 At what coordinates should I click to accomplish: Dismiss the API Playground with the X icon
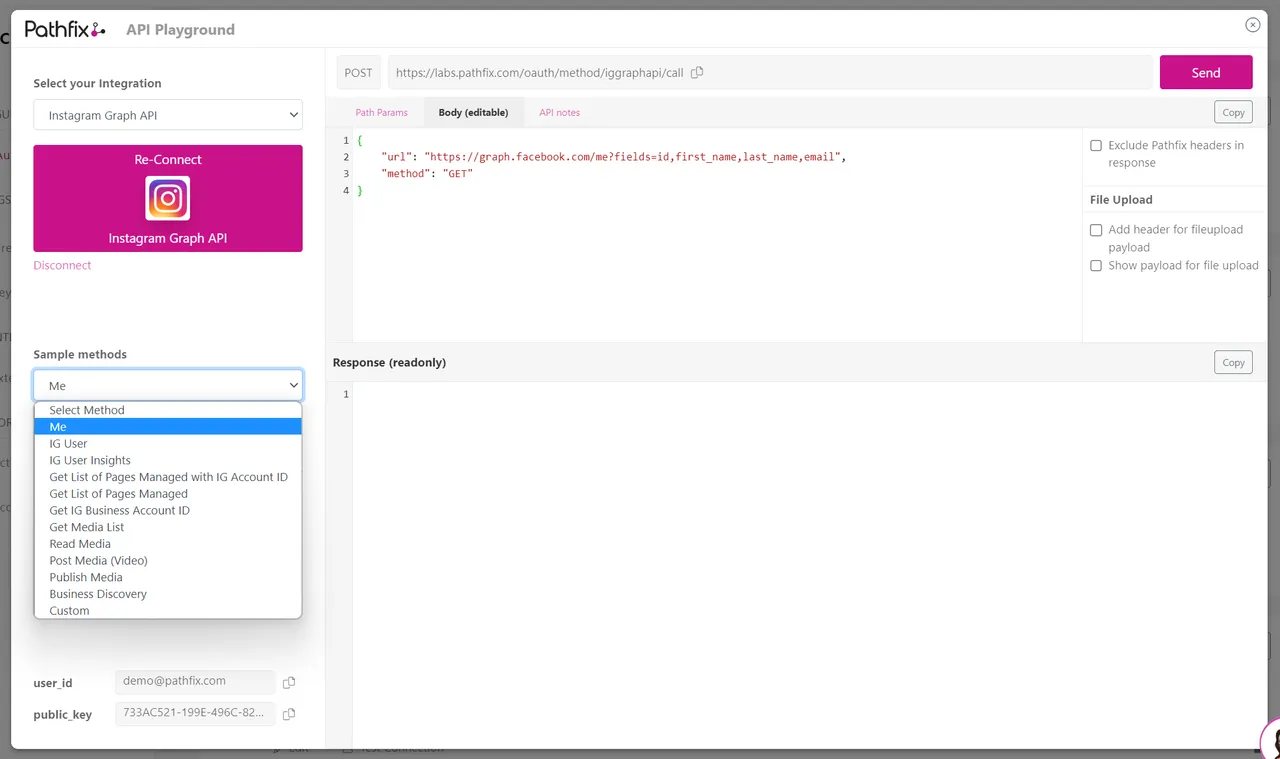point(1252,24)
